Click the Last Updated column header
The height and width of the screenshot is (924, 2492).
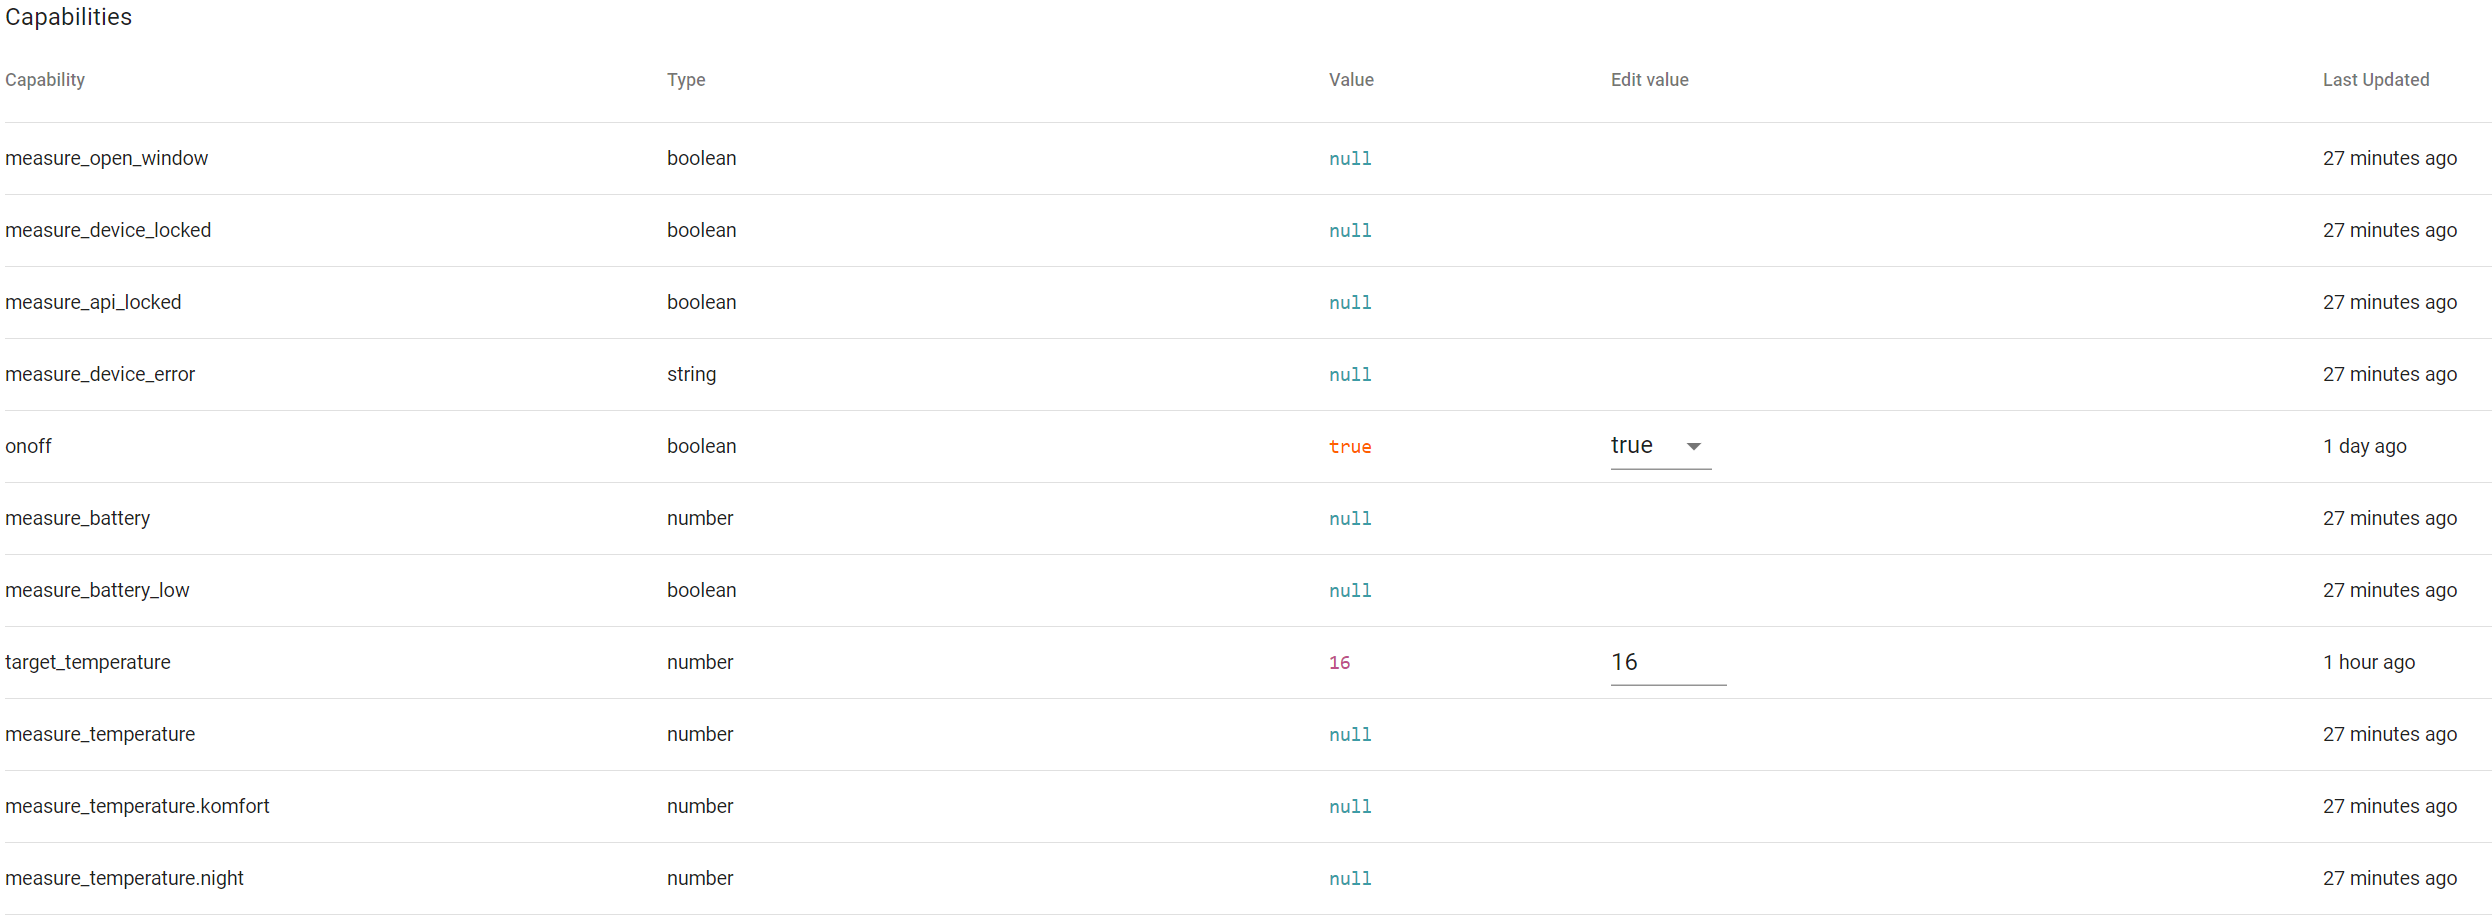click(2375, 80)
